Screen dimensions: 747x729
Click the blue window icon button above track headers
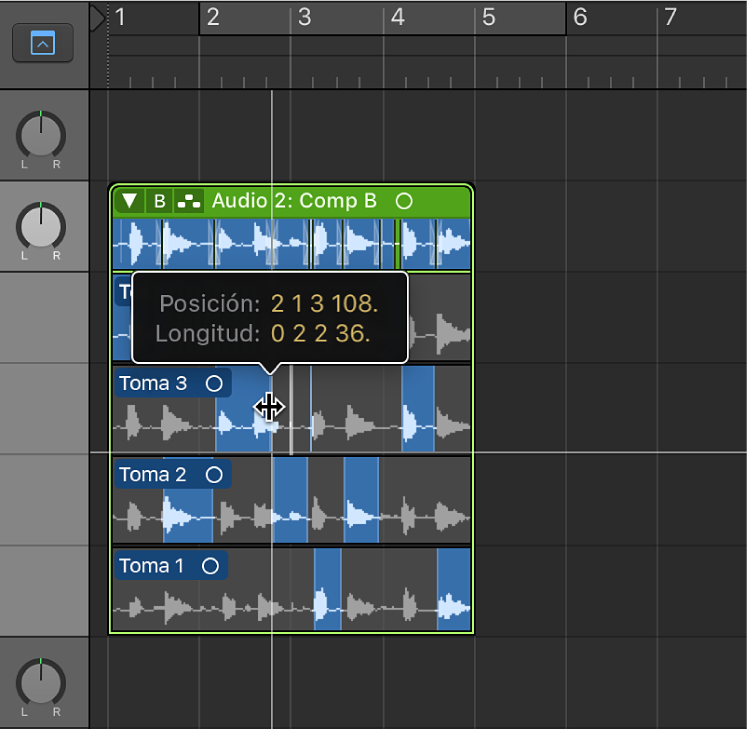pos(43,43)
